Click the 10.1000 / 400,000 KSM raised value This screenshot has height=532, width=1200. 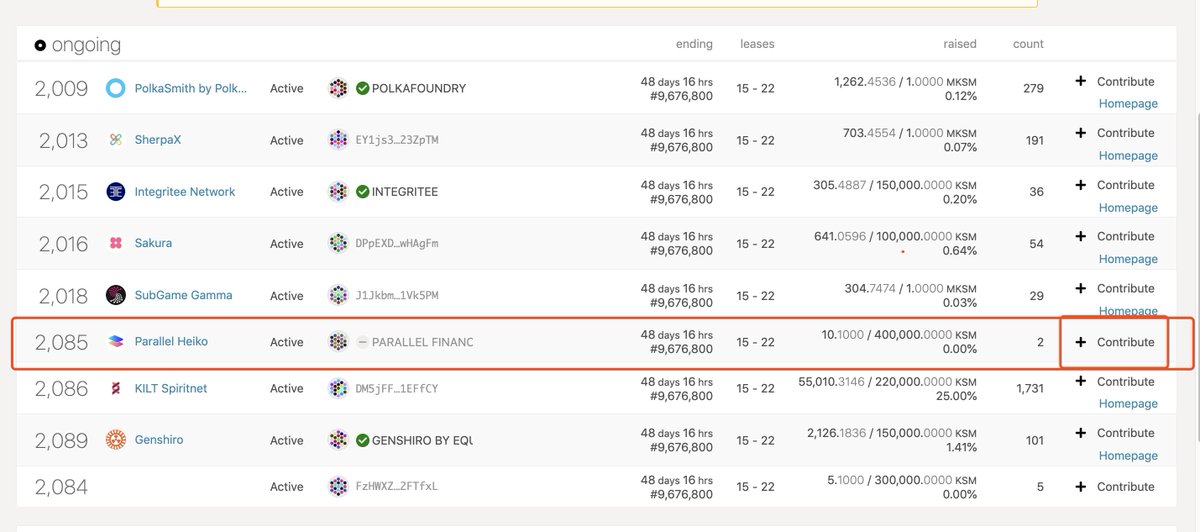(899, 335)
